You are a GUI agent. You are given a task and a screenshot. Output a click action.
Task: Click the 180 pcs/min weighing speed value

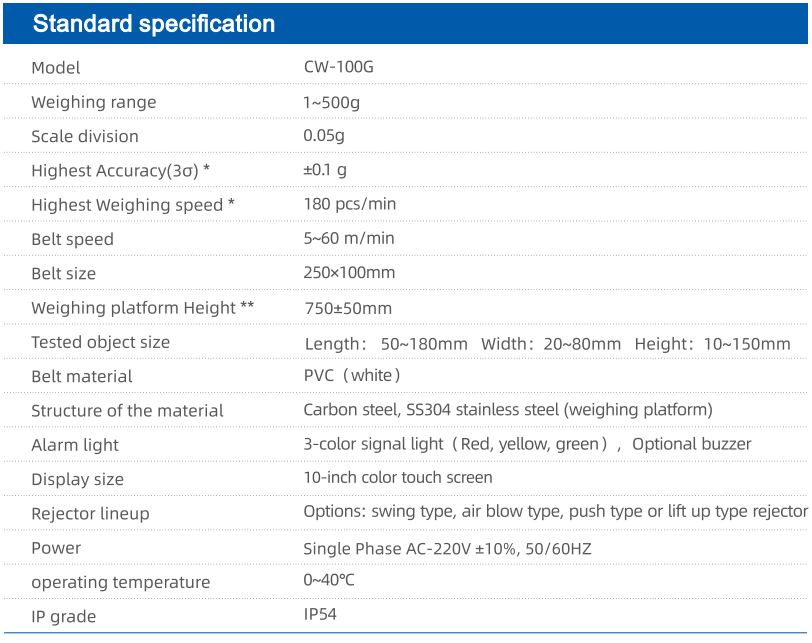click(x=350, y=204)
